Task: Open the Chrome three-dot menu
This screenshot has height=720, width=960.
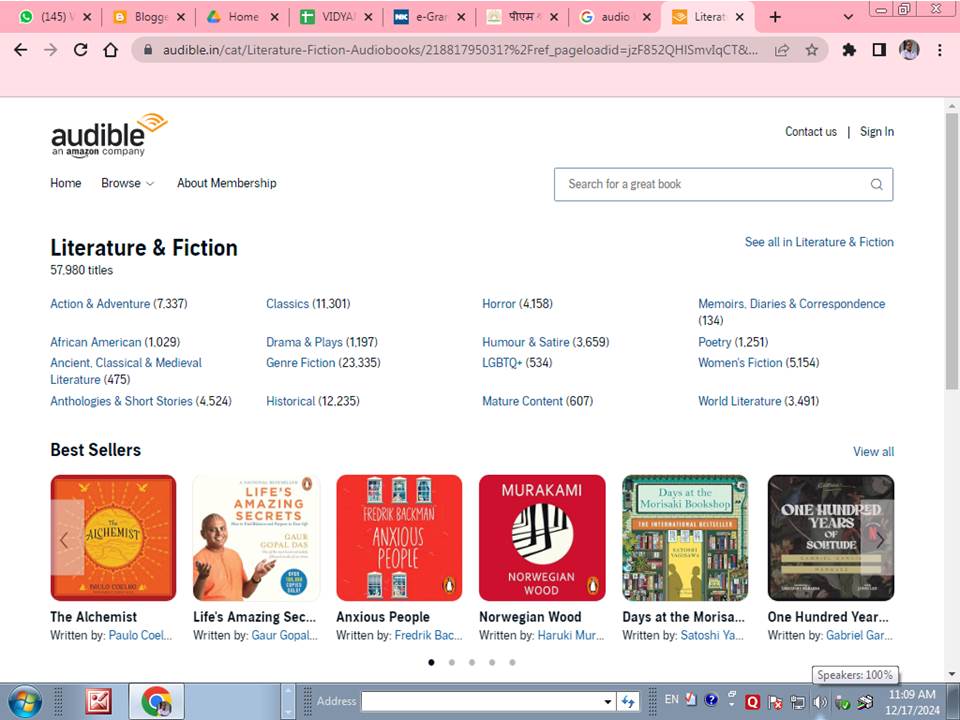Action: point(939,50)
